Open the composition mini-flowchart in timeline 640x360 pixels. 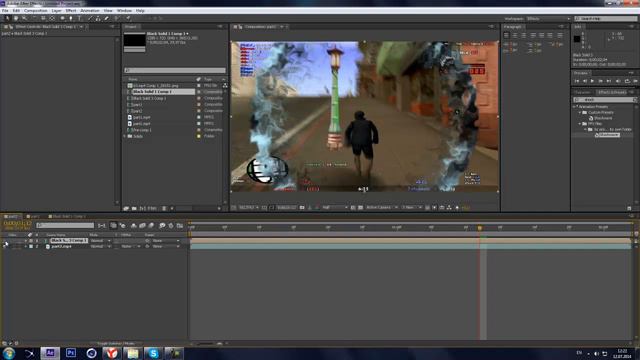[x=102, y=225]
